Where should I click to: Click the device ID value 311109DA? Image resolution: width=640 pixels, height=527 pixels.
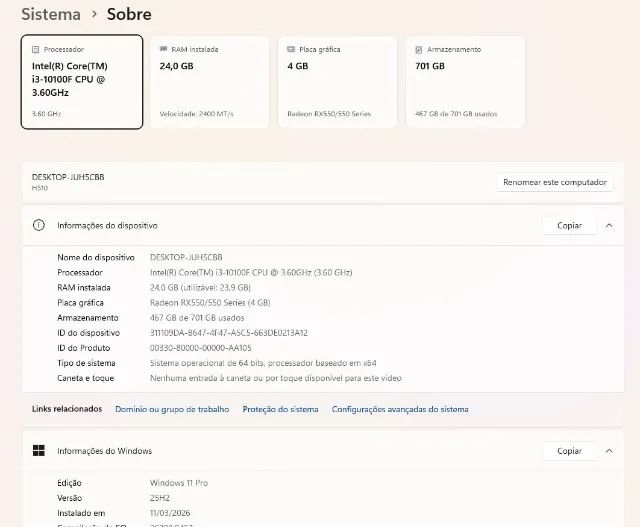click(229, 333)
